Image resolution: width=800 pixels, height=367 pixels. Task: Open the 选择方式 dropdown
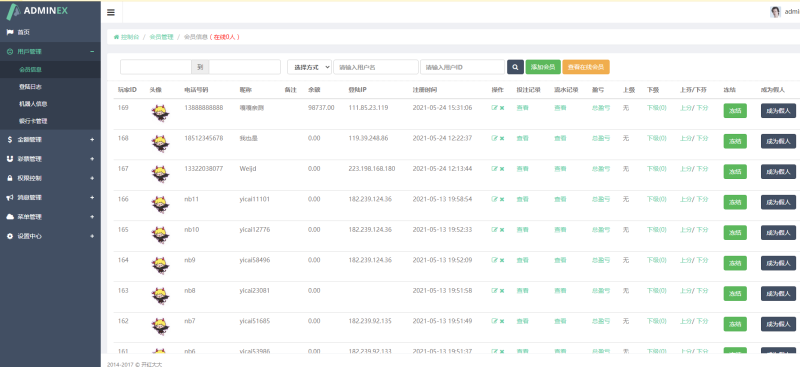[309, 67]
